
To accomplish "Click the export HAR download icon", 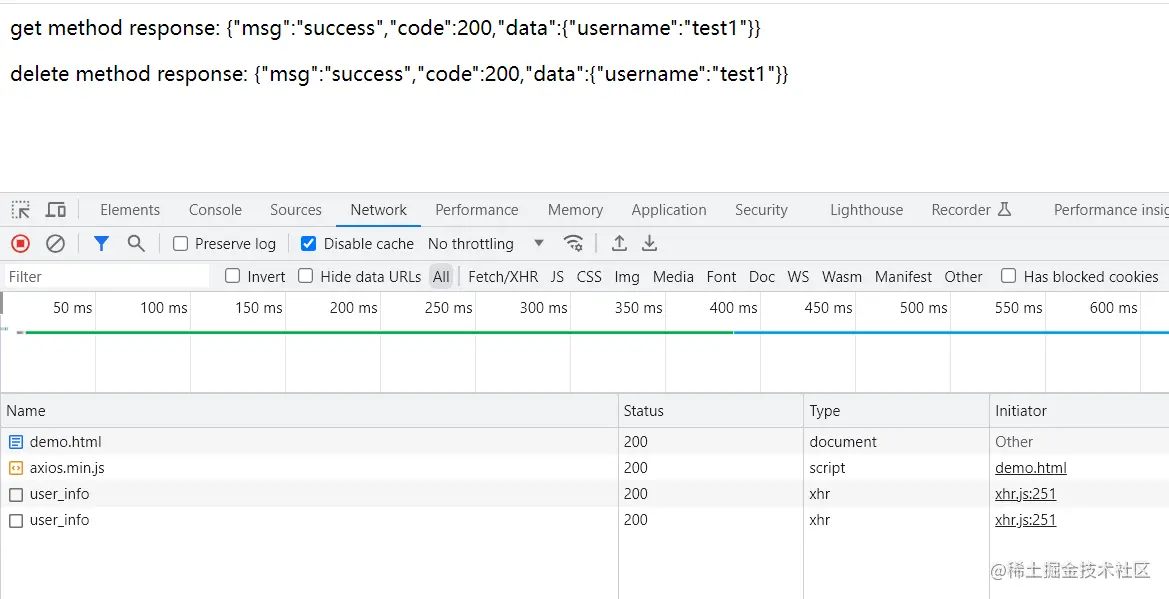I will [649, 243].
